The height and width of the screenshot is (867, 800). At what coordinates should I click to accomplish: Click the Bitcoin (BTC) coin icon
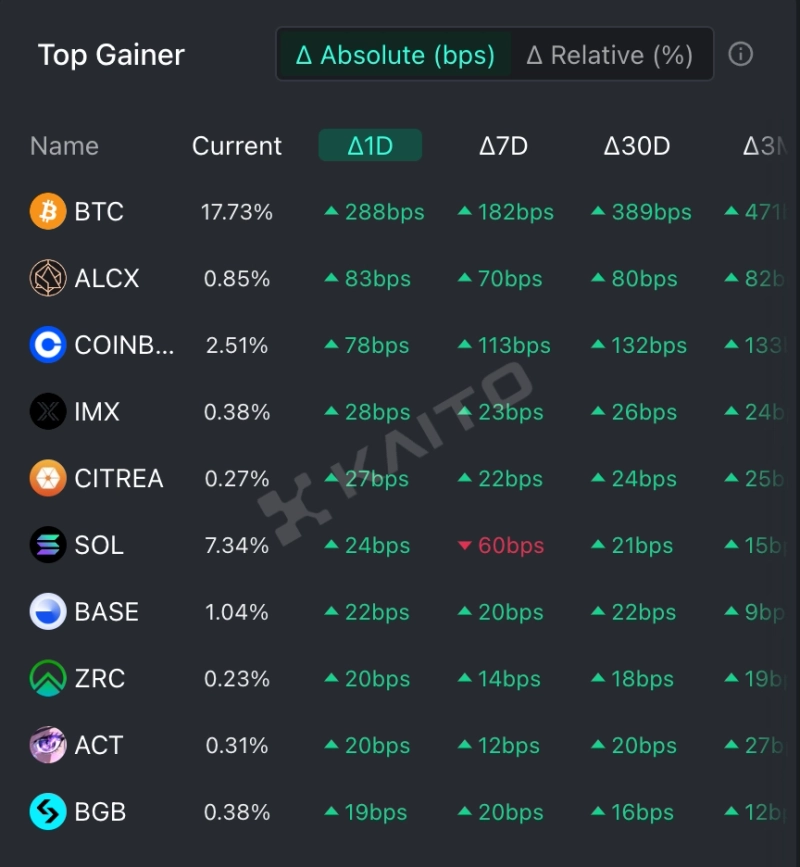[x=48, y=212]
